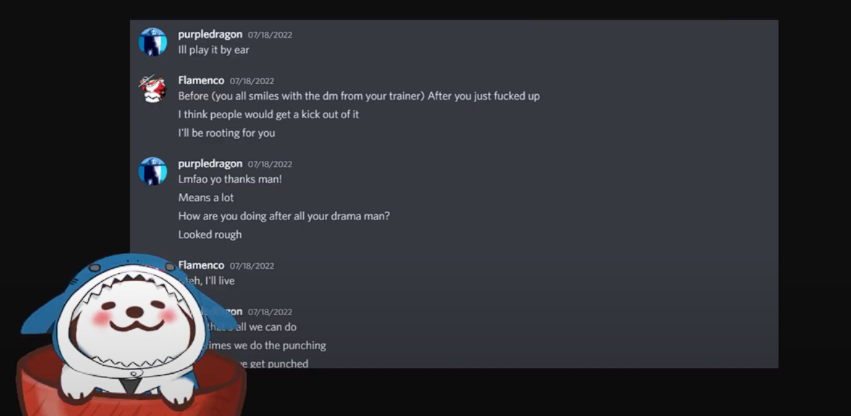This screenshot has width=851, height=416.
Task: Click purpledragon's avatar next to 'Lmfao yo thanks man!'
Action: (153, 171)
